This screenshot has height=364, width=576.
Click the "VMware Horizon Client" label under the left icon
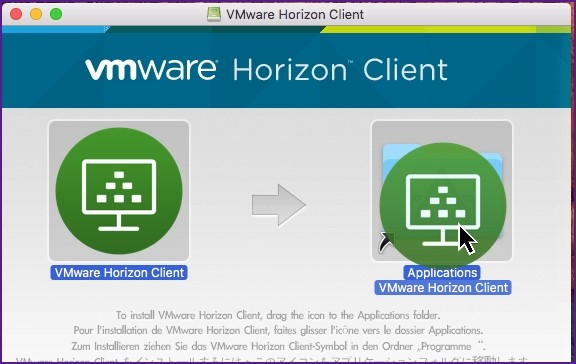(119, 273)
